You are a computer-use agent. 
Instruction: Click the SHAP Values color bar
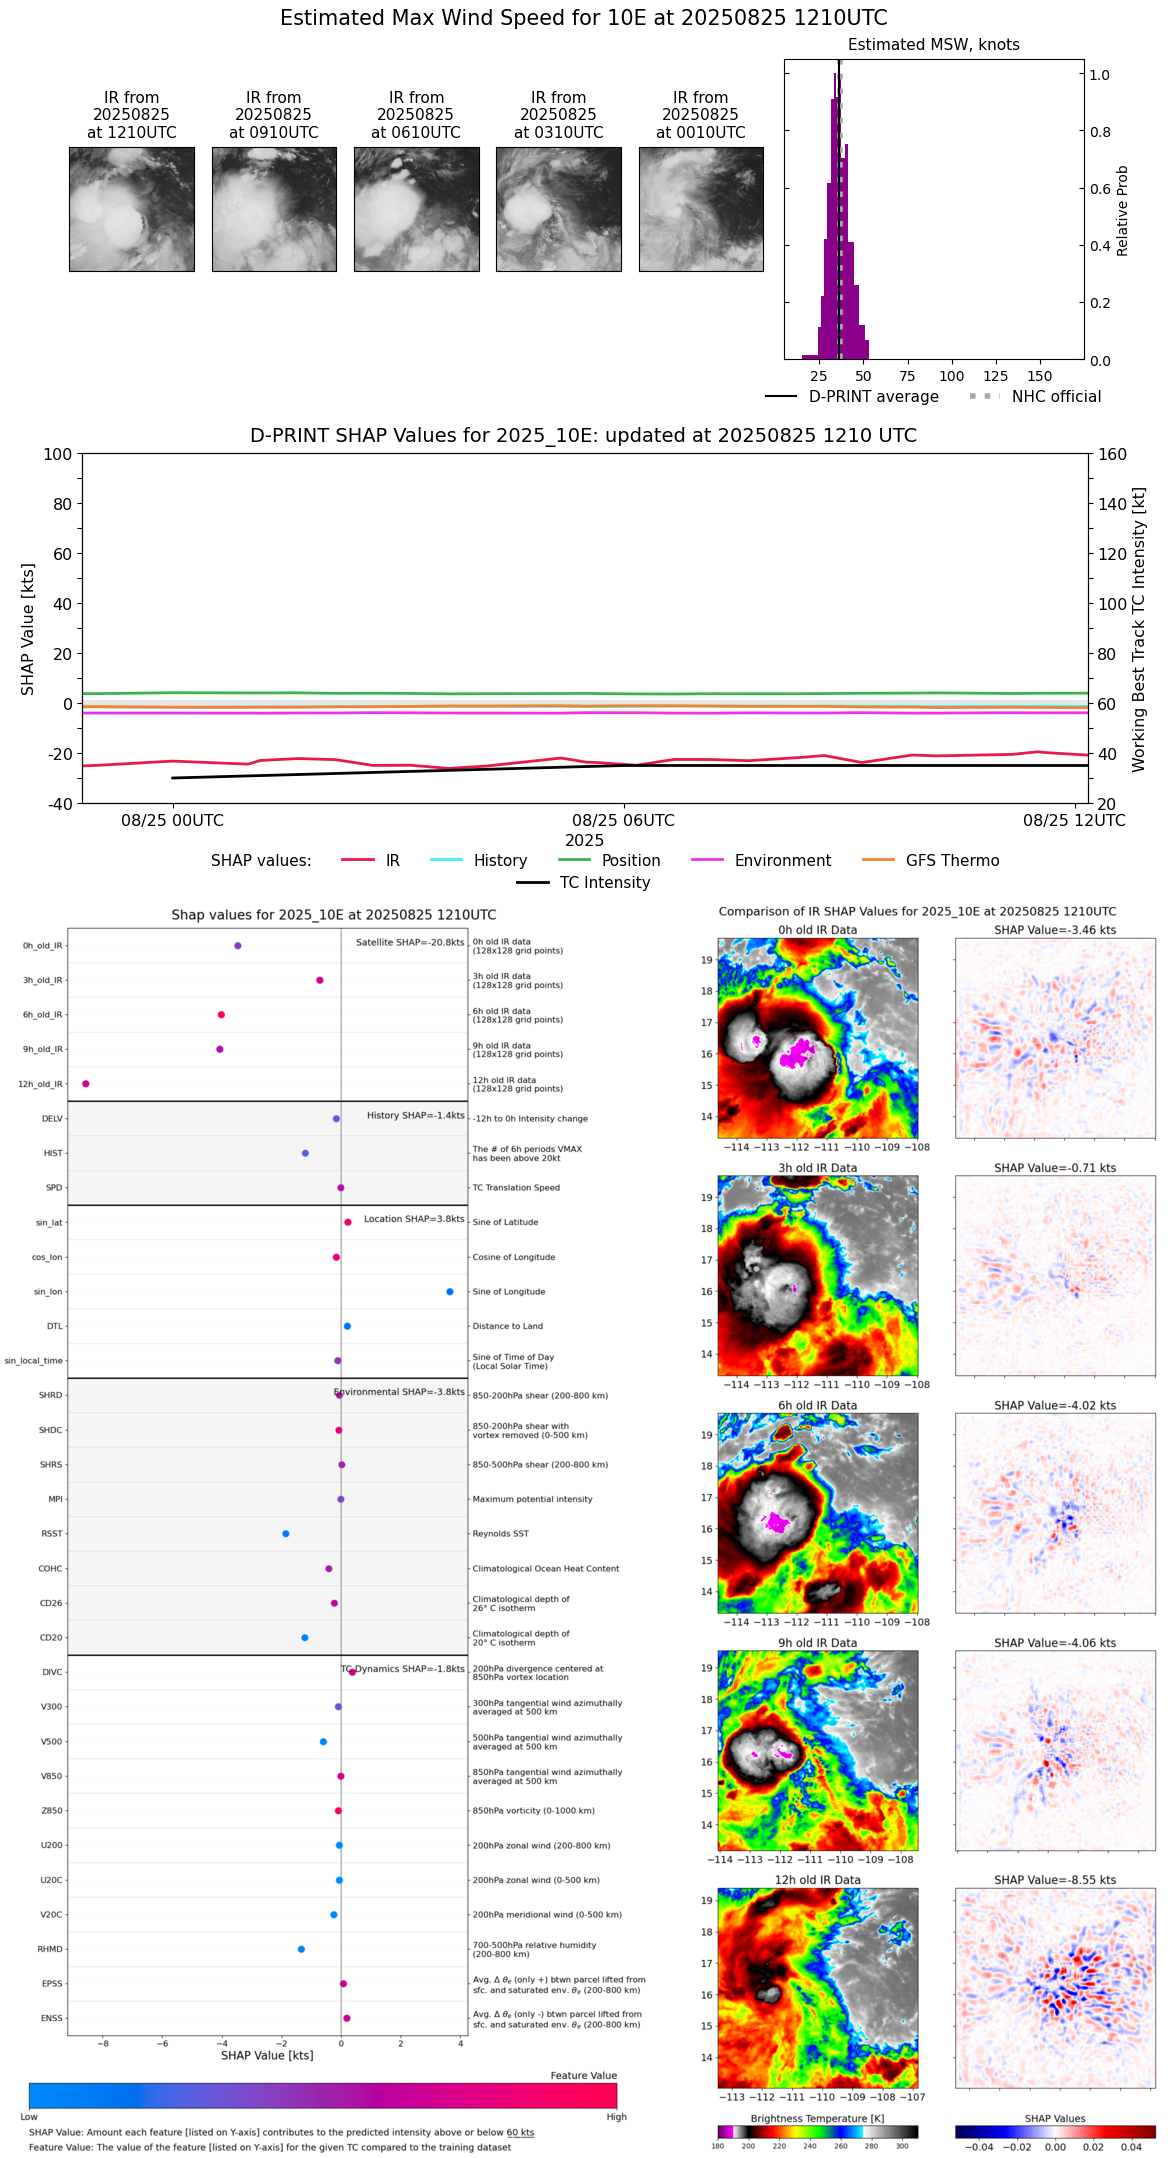pos(1055,2131)
